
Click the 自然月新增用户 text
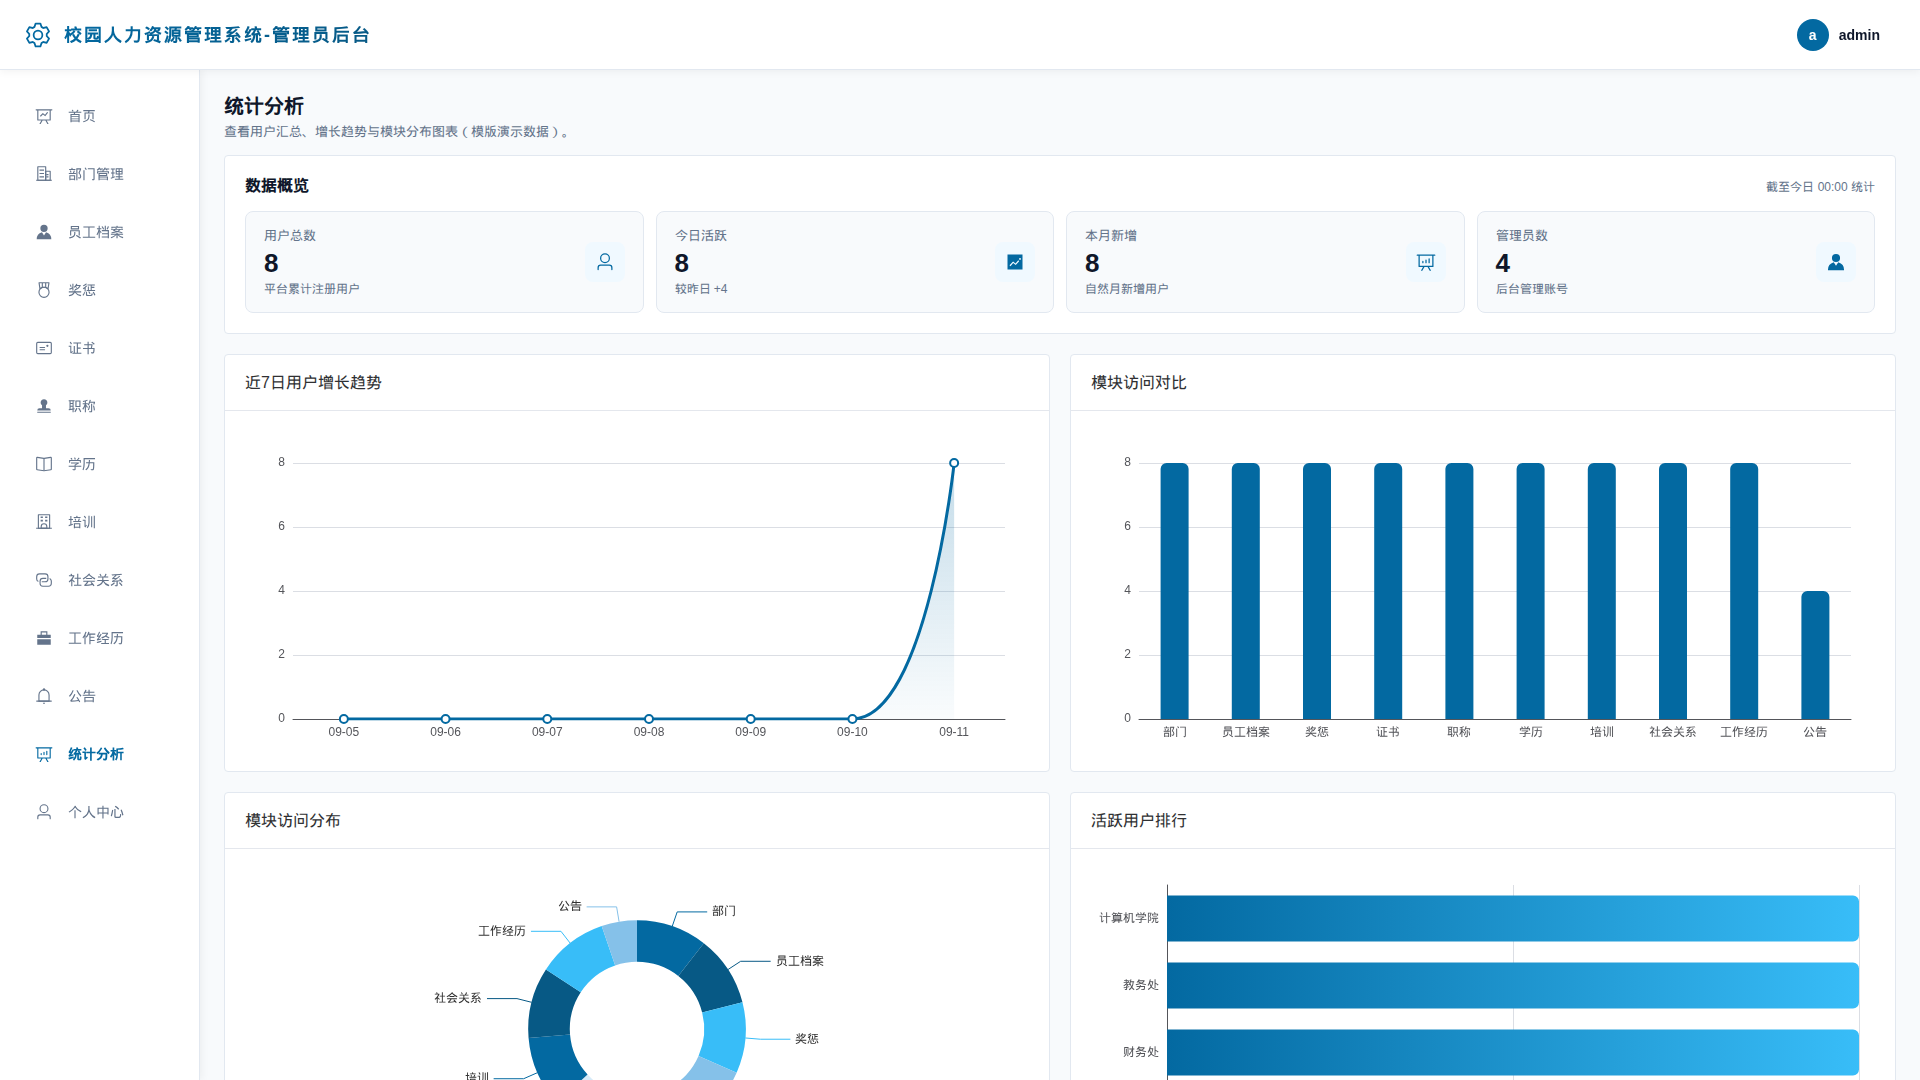[1127, 289]
